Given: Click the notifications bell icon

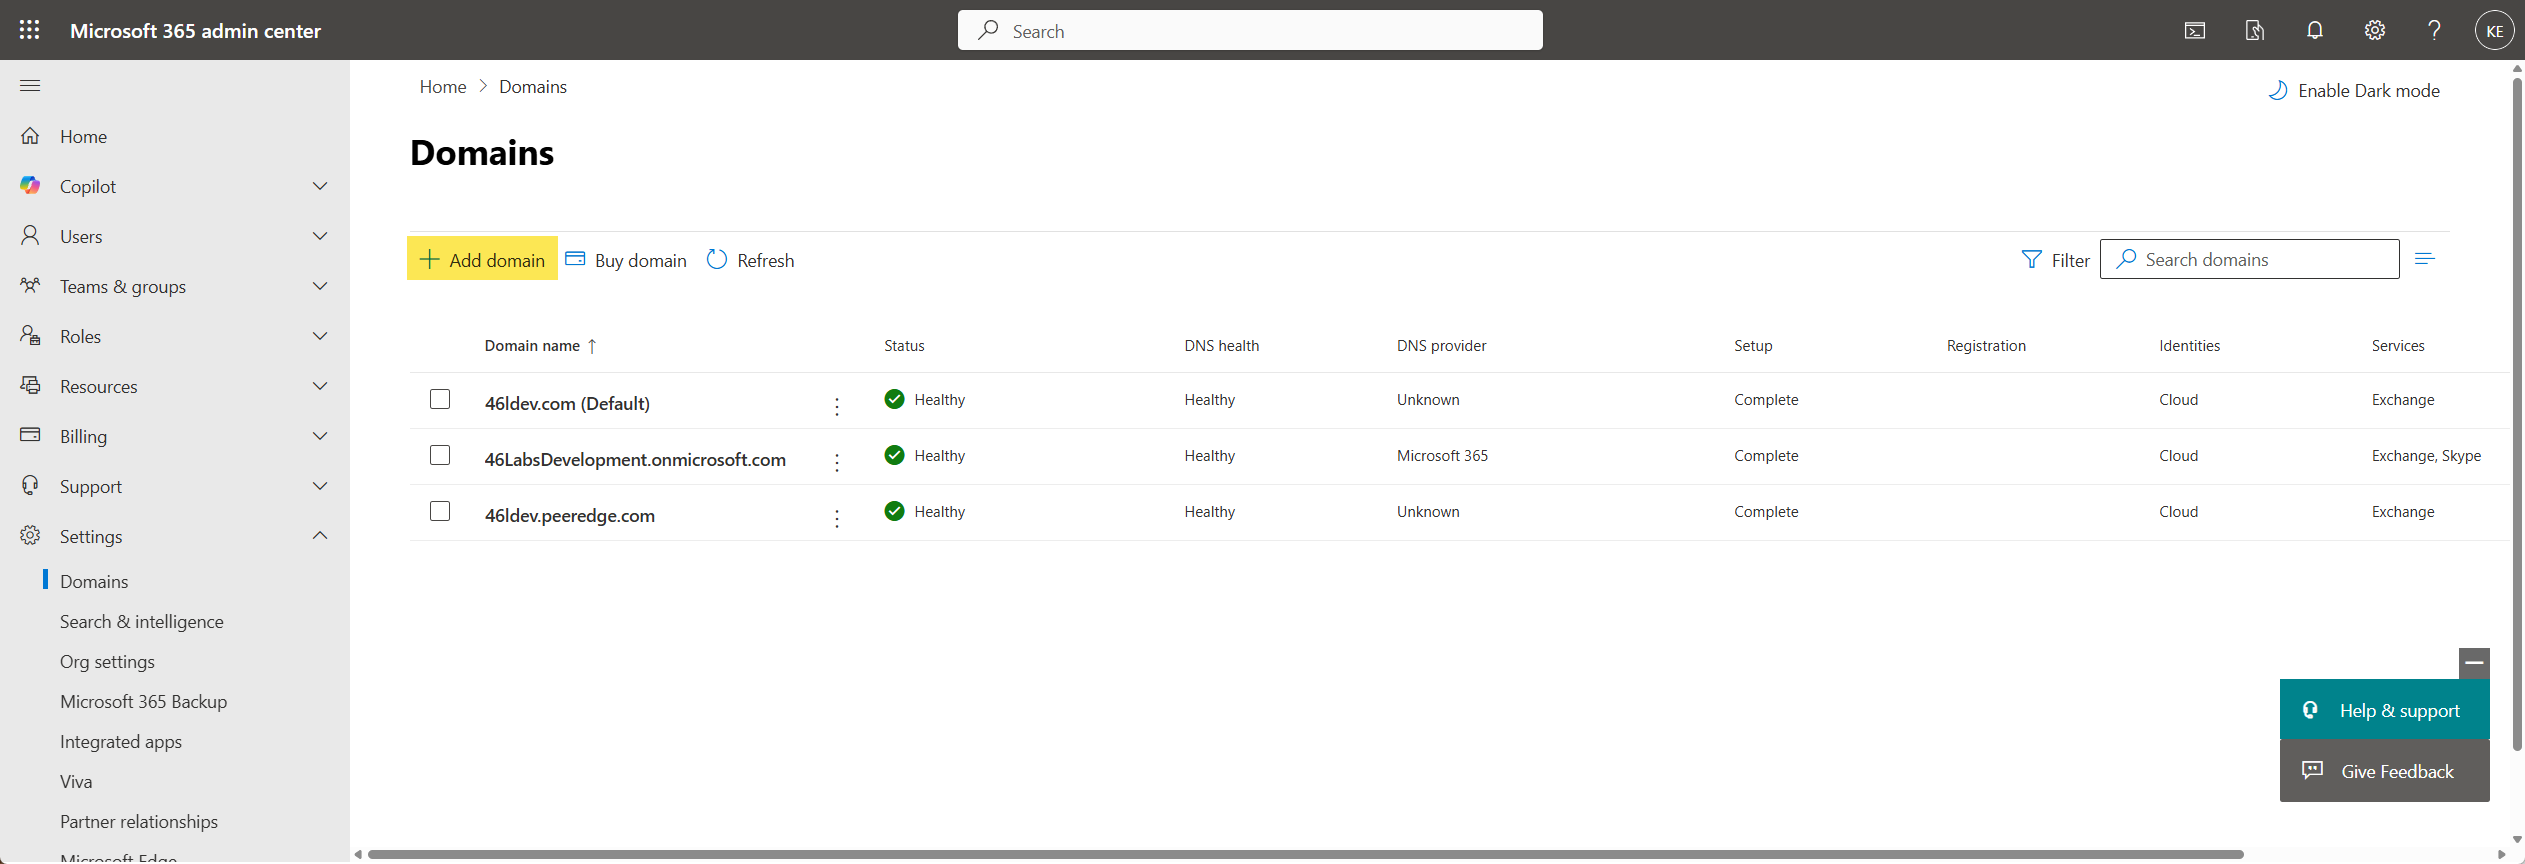Looking at the screenshot, I should (x=2315, y=31).
